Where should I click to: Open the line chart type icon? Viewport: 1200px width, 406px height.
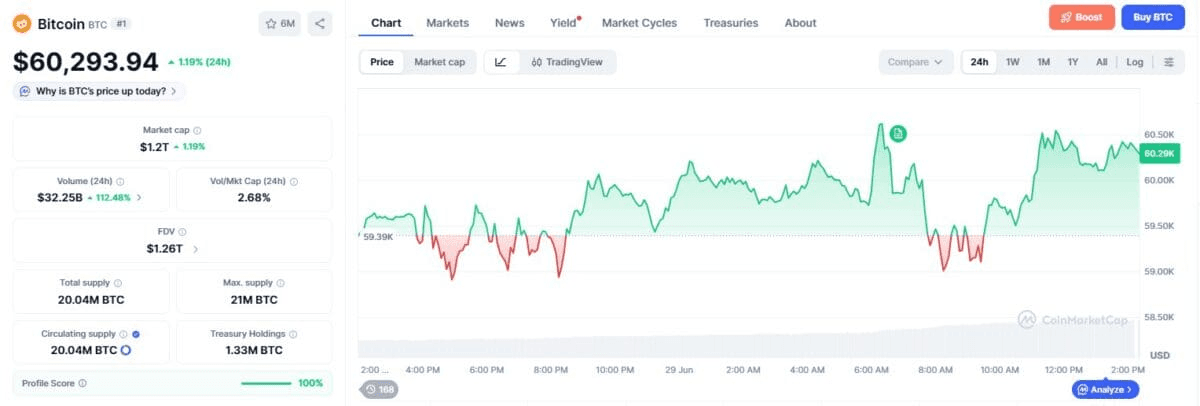tap(501, 62)
